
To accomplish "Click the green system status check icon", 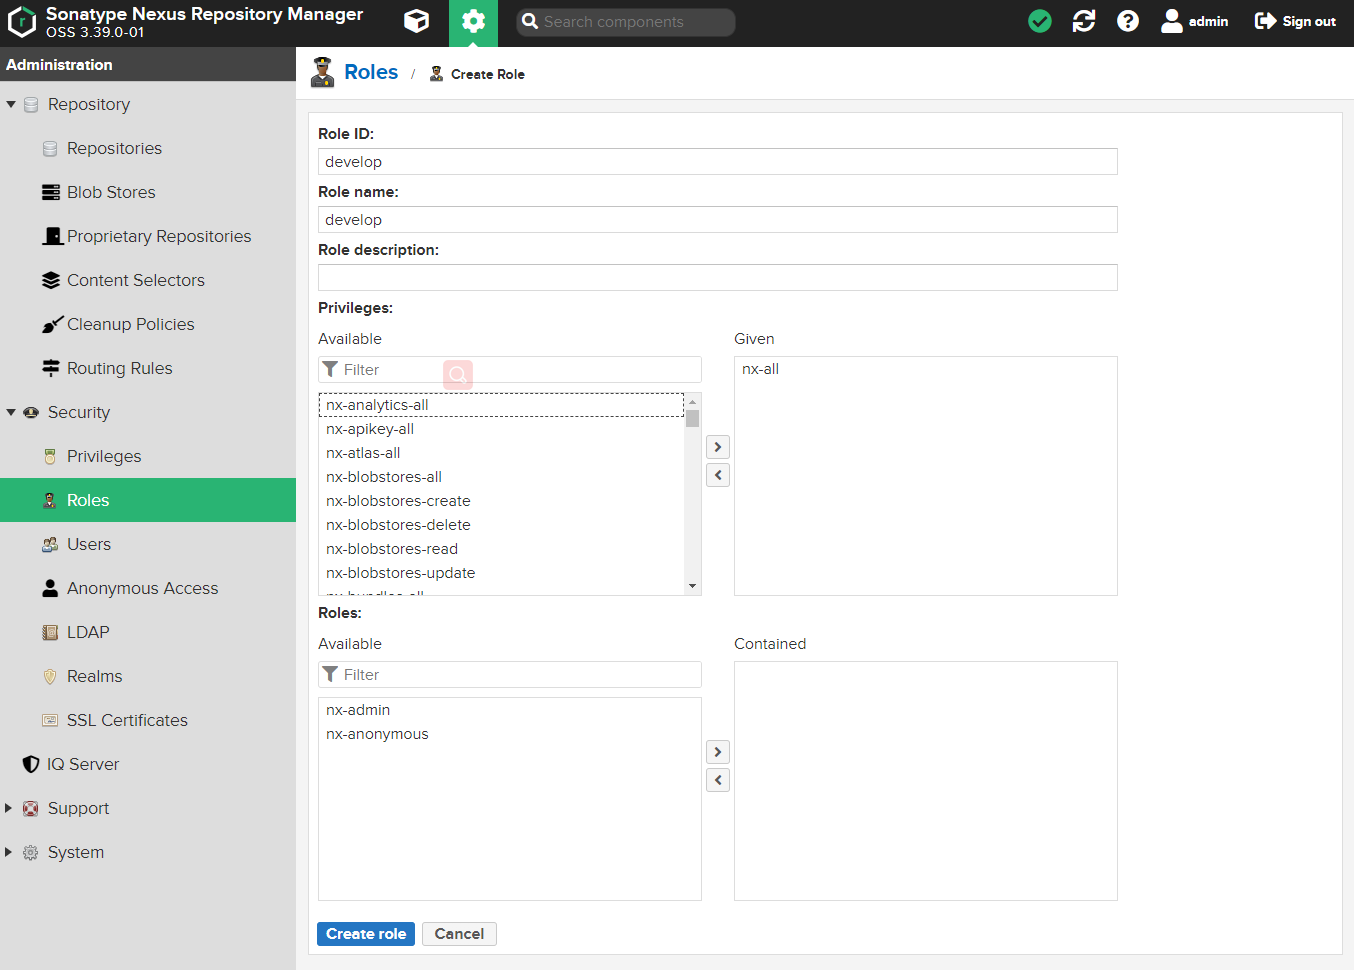I will (x=1040, y=21).
